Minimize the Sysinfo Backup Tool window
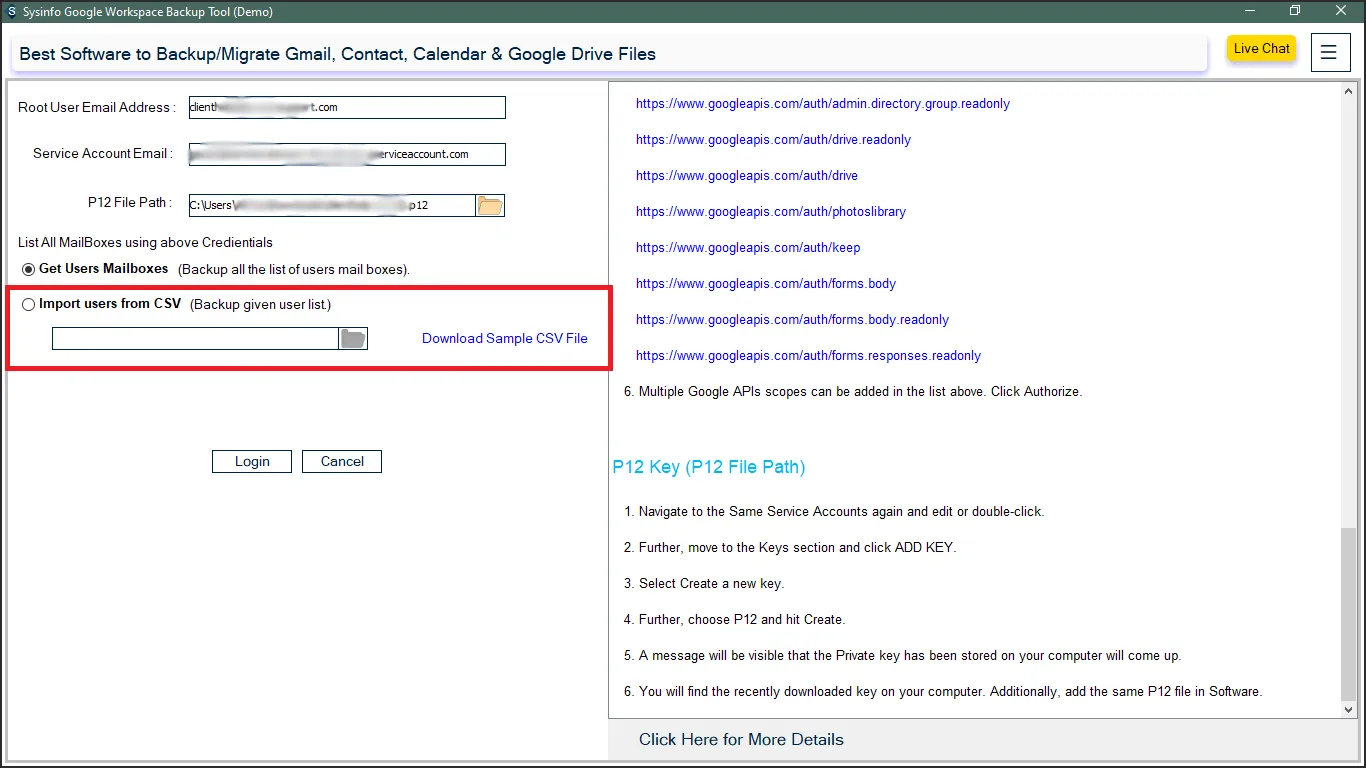Image resolution: width=1366 pixels, height=768 pixels. (x=1250, y=11)
